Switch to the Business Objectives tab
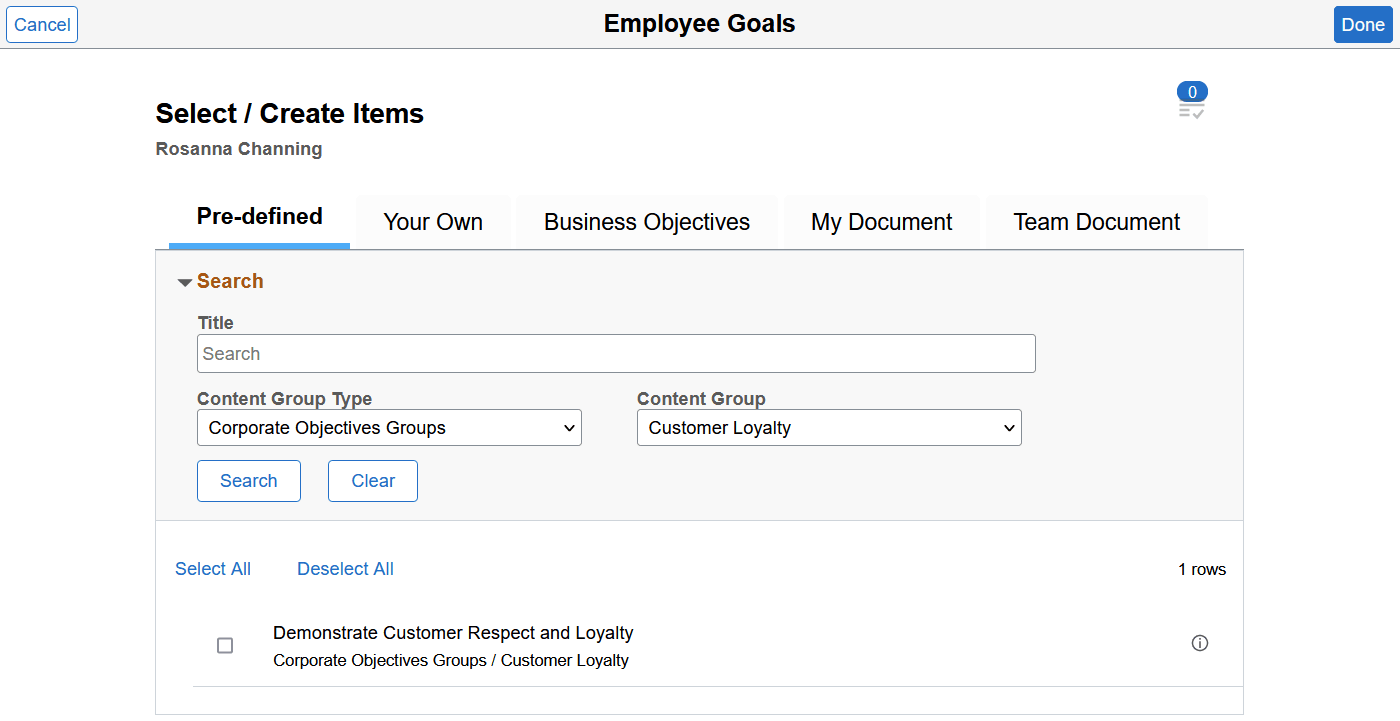 pyautogui.click(x=647, y=222)
